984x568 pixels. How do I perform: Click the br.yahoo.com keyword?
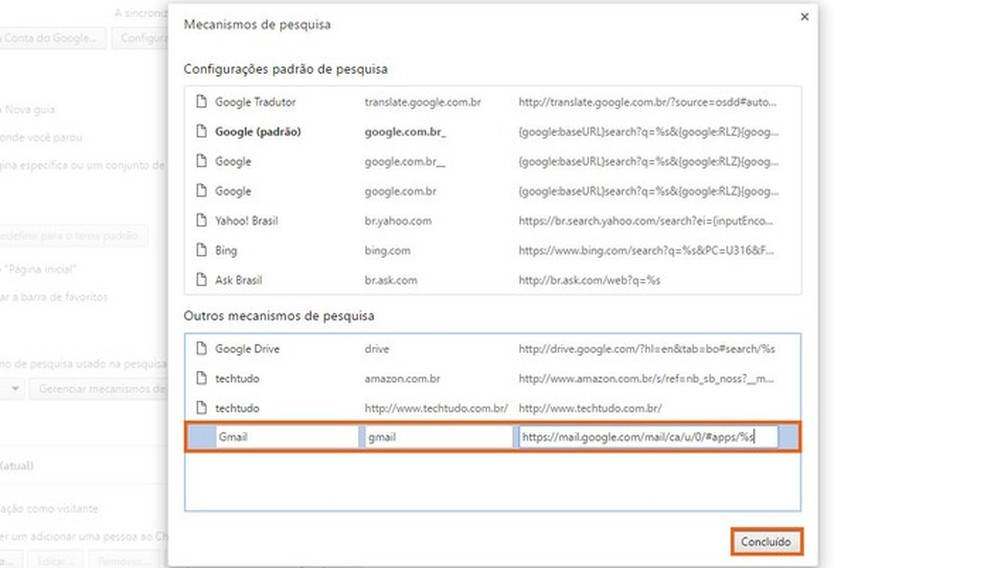point(398,221)
